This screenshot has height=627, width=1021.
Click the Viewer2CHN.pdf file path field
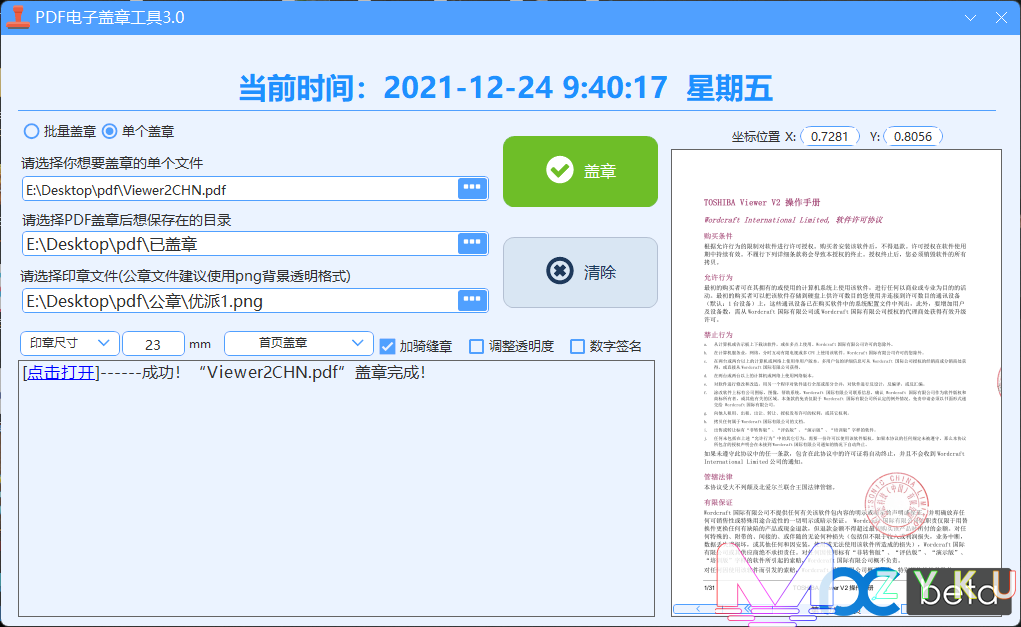[240, 189]
